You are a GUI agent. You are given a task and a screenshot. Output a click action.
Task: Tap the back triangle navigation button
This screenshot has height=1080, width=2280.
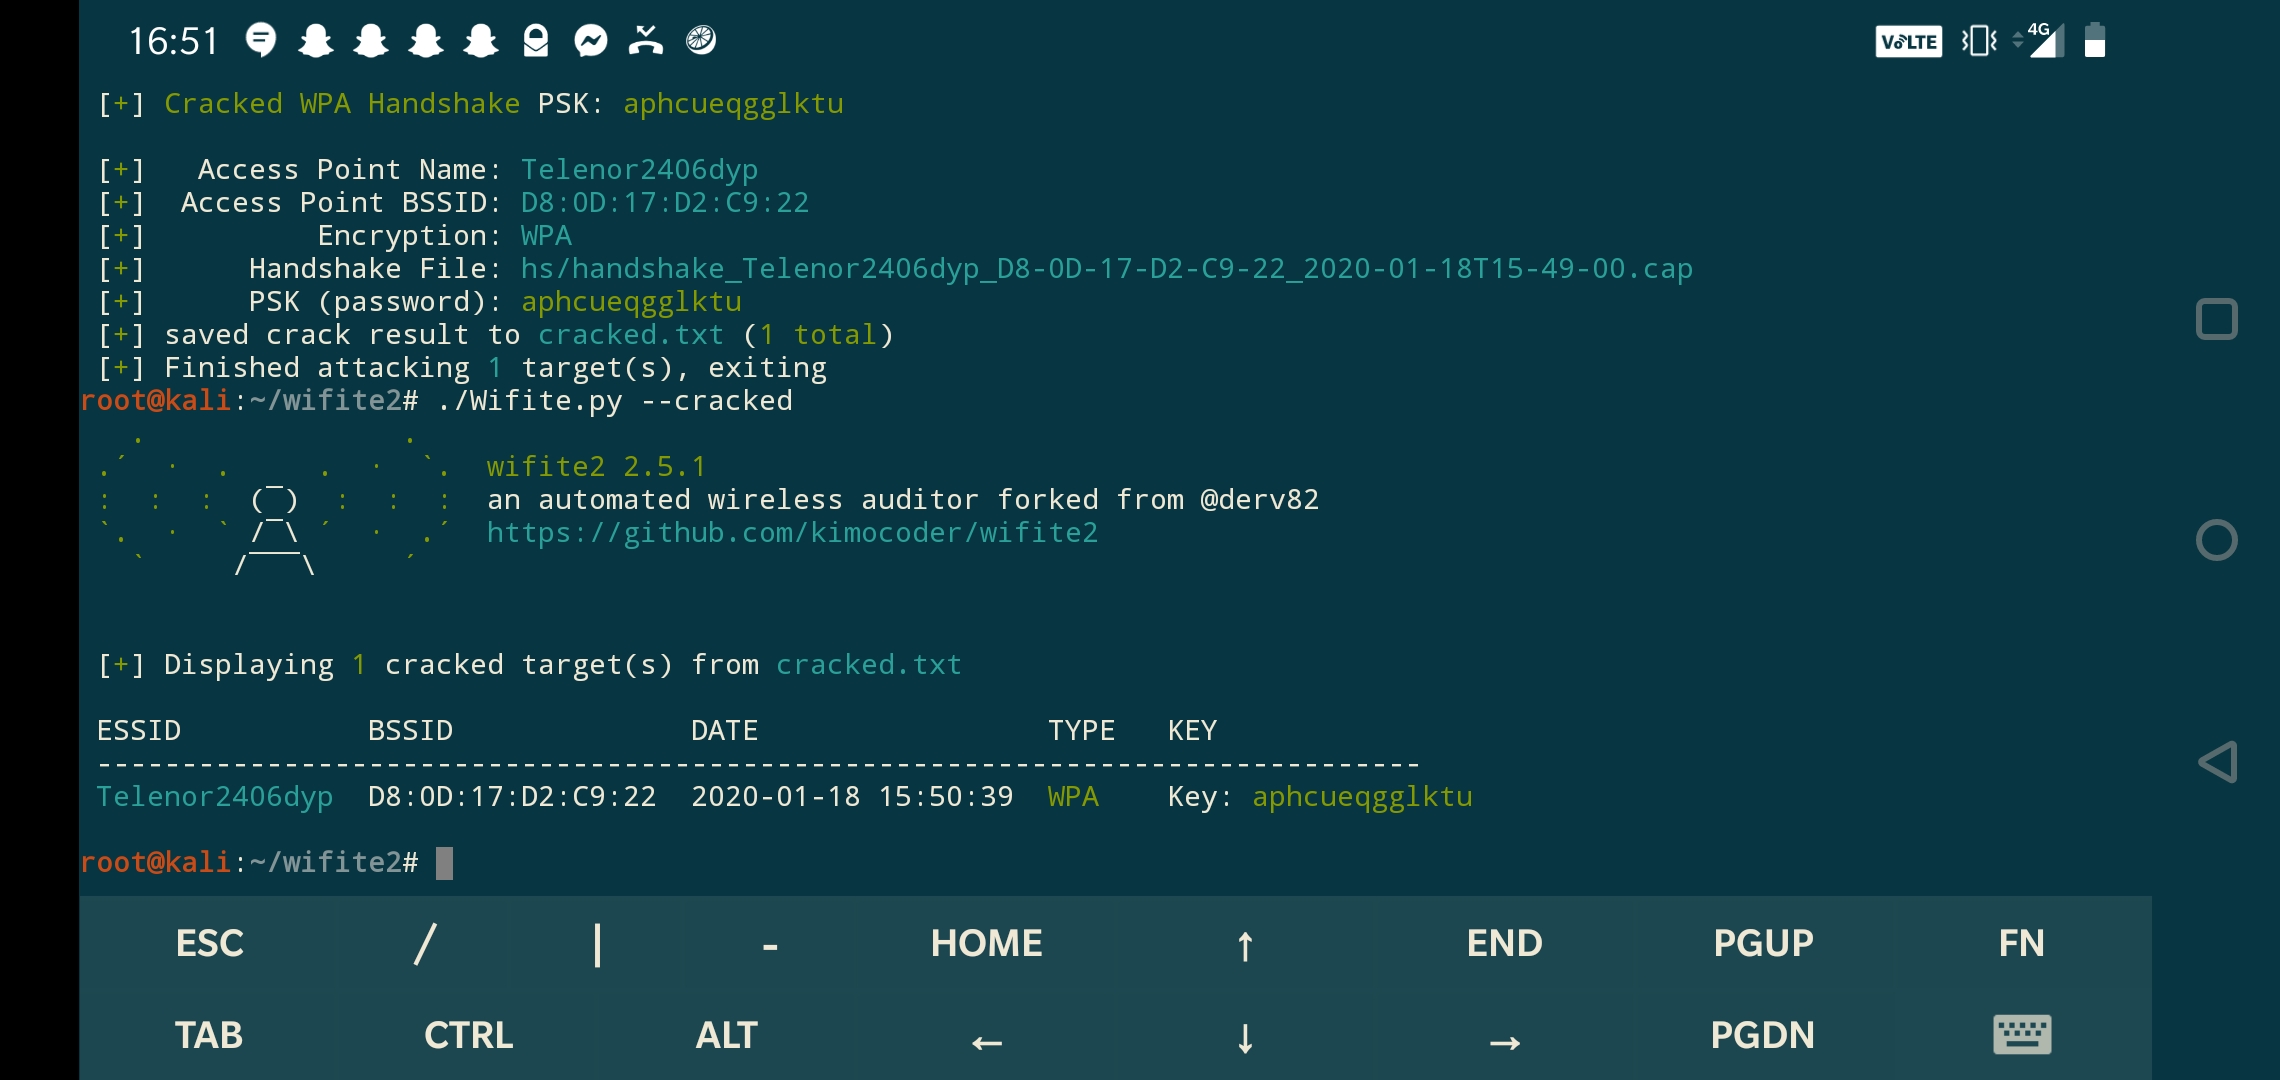(x=2218, y=762)
